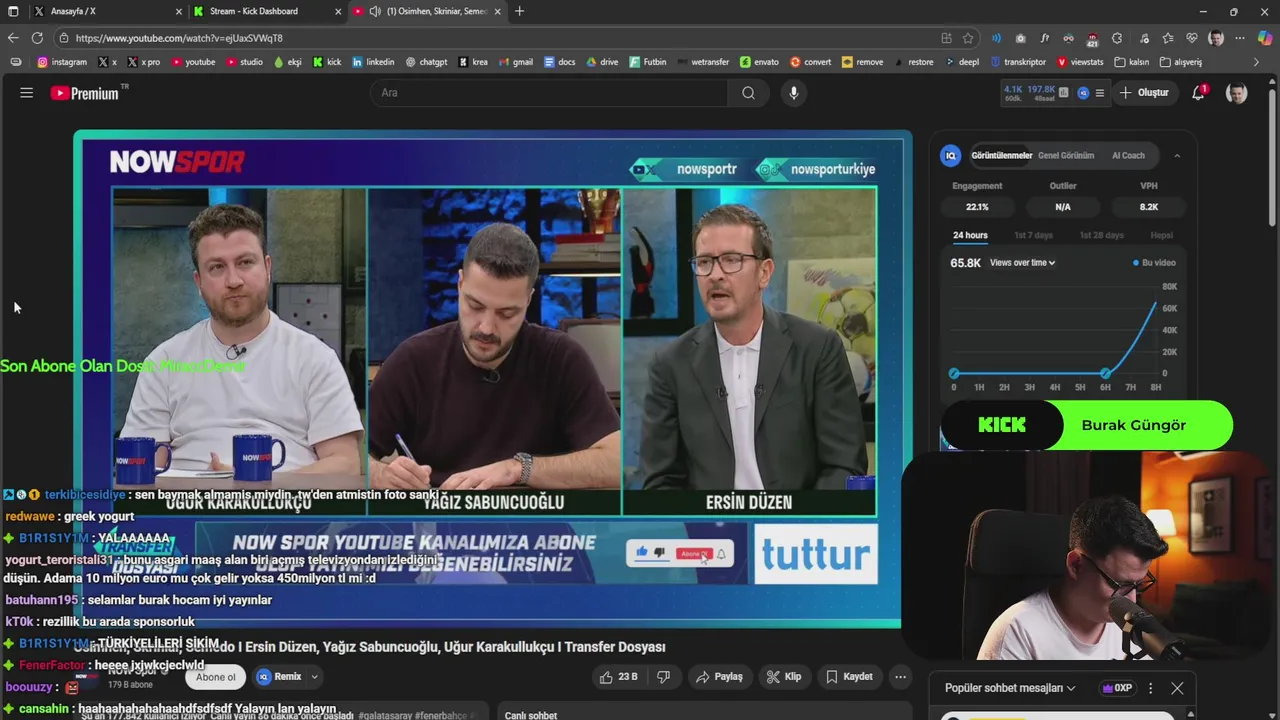Open the wetransfer bookmark
The height and width of the screenshot is (720, 1280).
pos(702,62)
